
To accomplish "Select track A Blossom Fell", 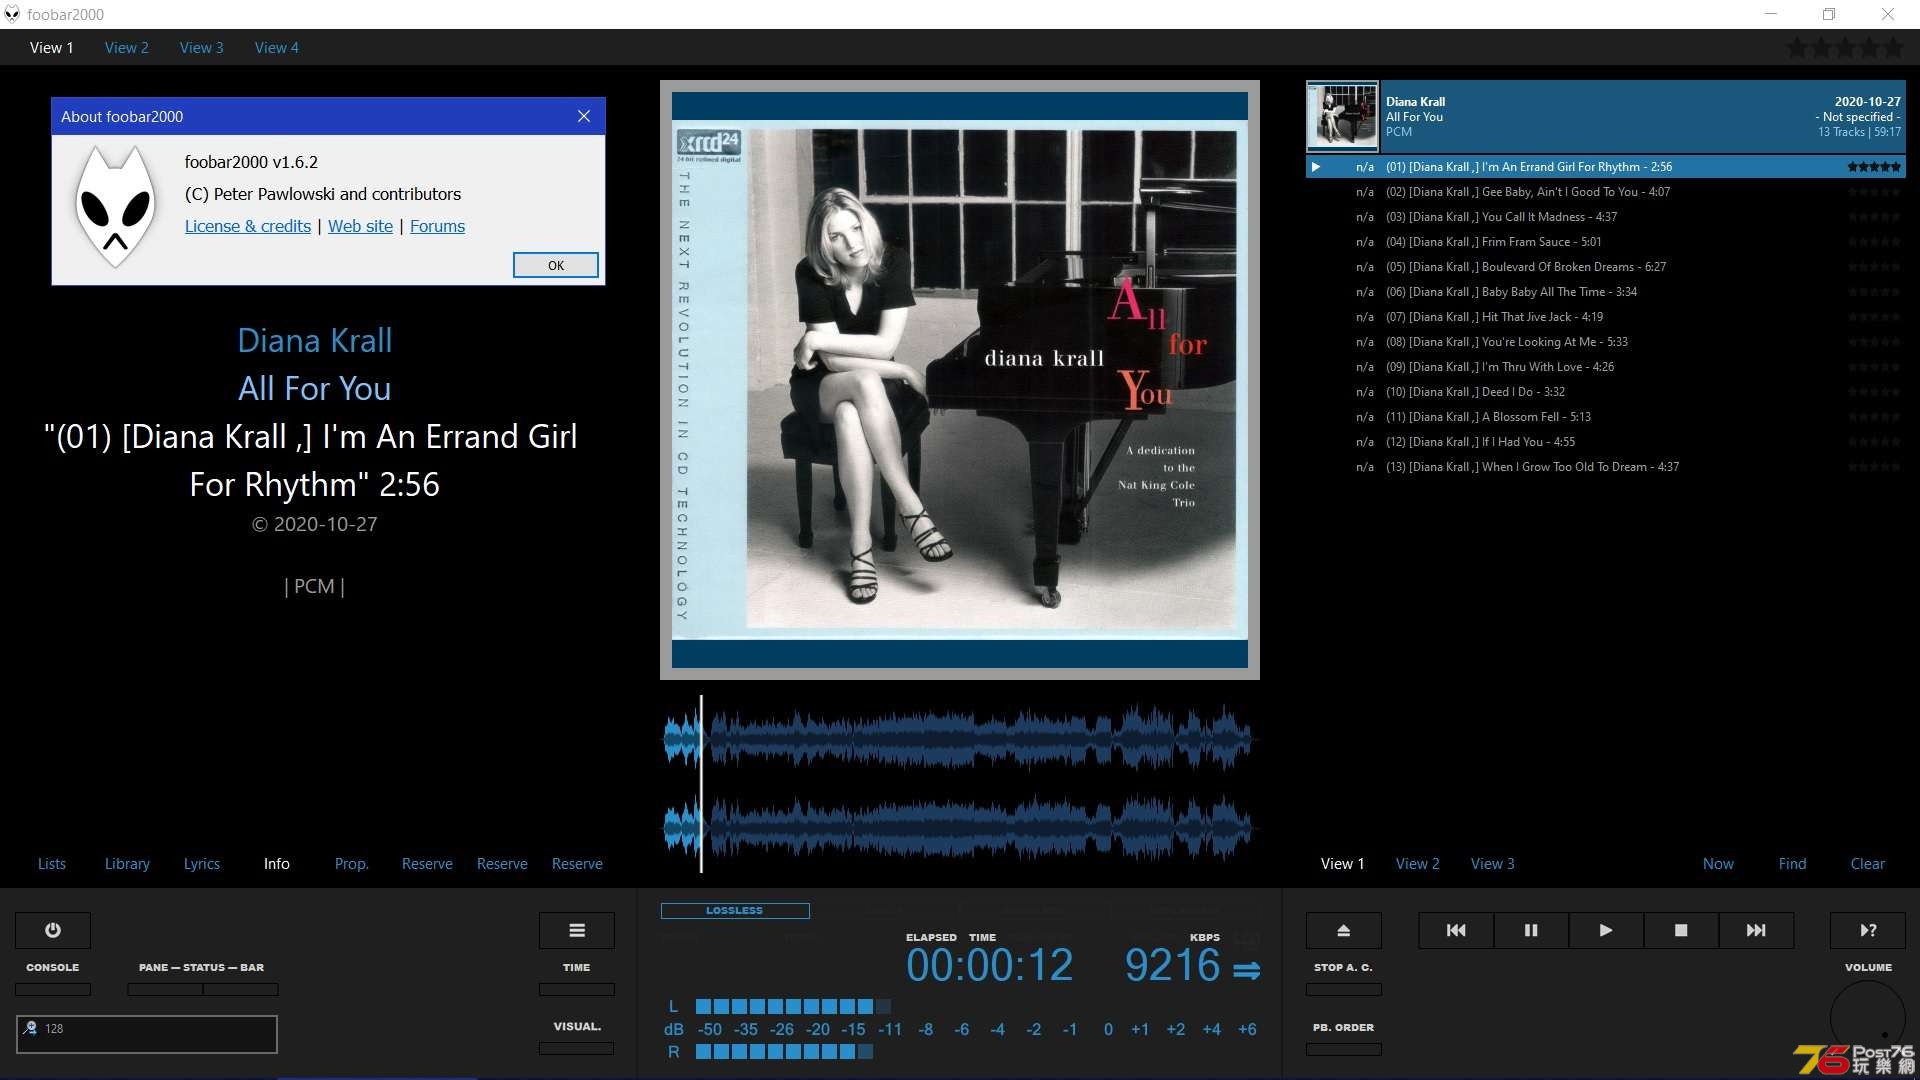I will (x=1605, y=417).
